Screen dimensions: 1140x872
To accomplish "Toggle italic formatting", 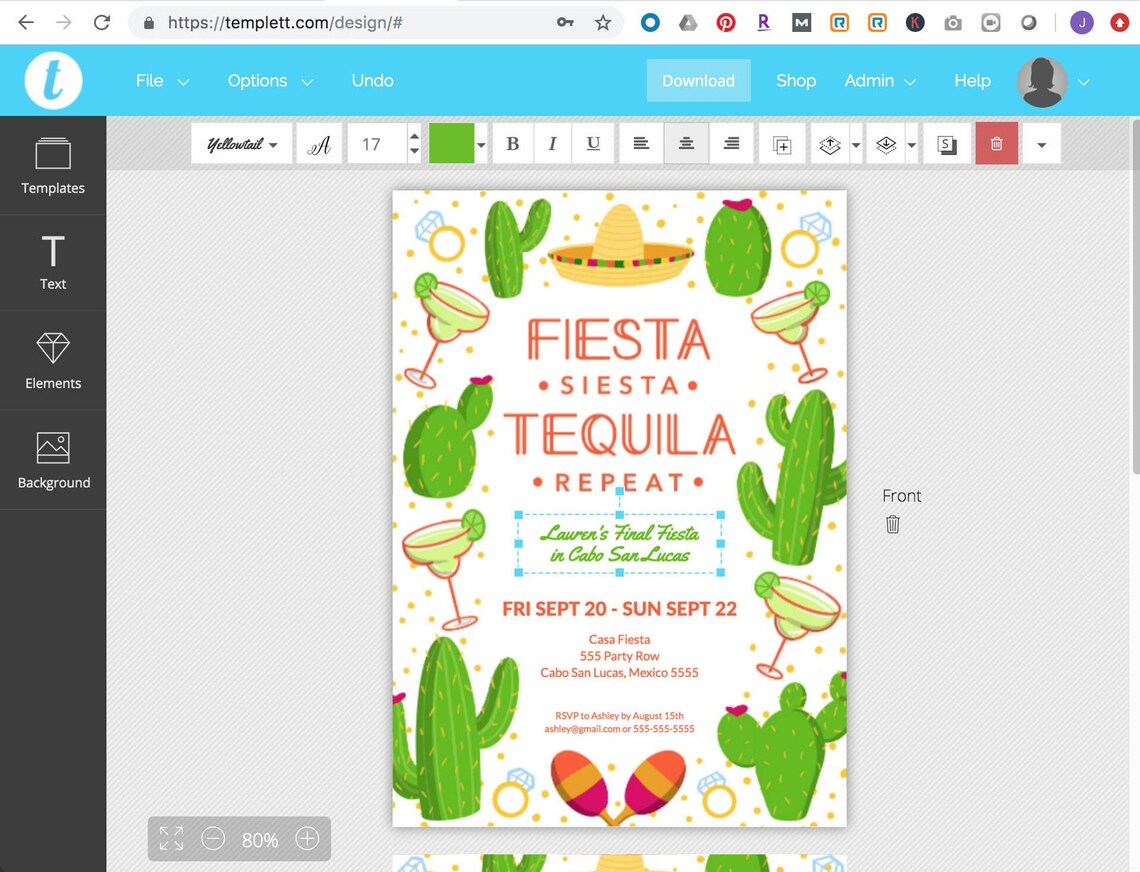I will tap(552, 143).
